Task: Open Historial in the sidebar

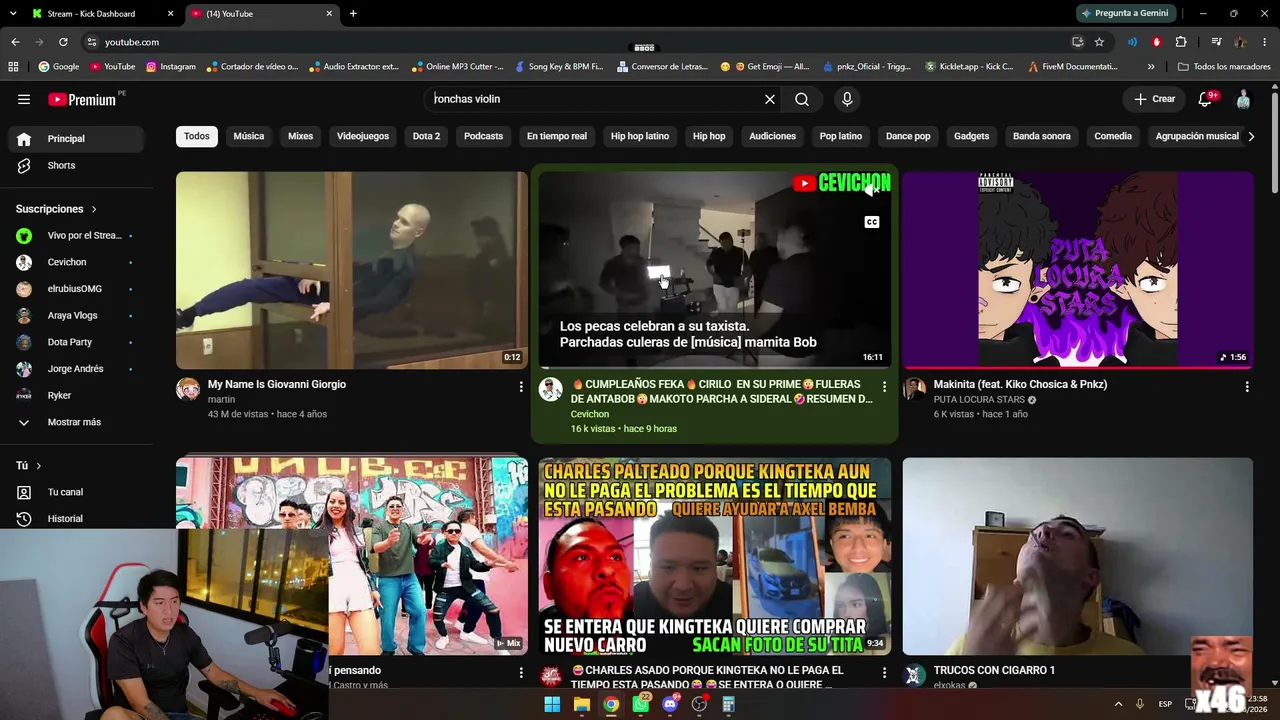Action: pyautogui.click(x=76, y=519)
